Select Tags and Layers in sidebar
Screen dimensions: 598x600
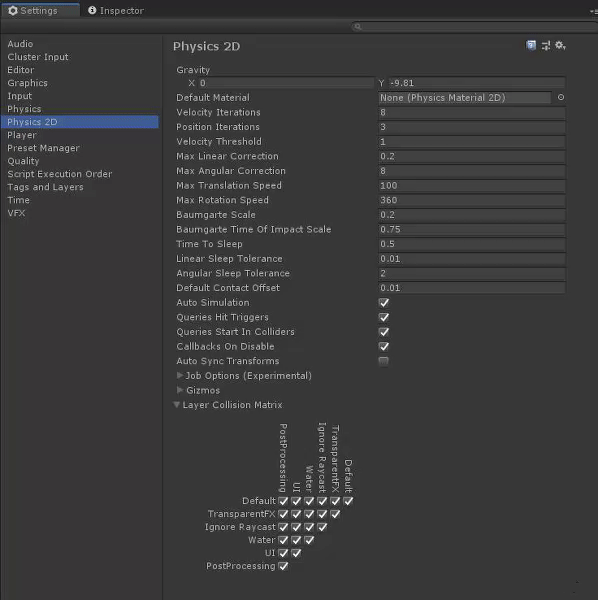(46, 187)
